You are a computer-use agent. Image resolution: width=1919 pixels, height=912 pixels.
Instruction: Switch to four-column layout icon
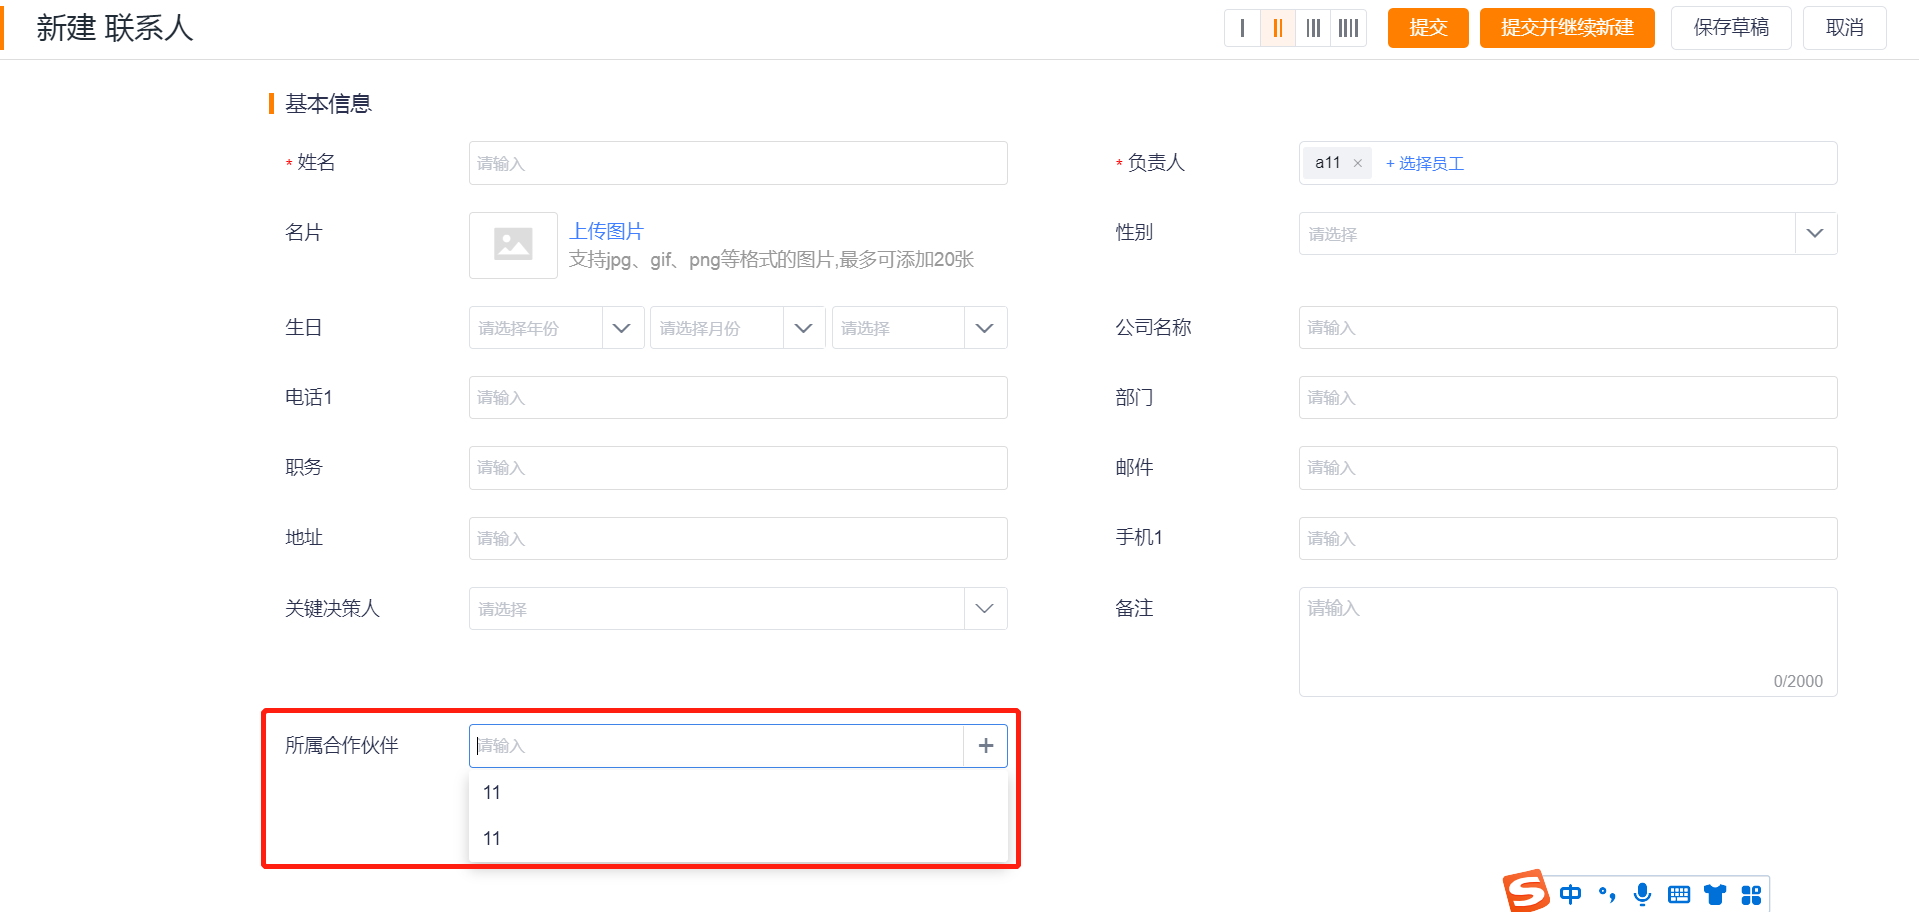1349,28
